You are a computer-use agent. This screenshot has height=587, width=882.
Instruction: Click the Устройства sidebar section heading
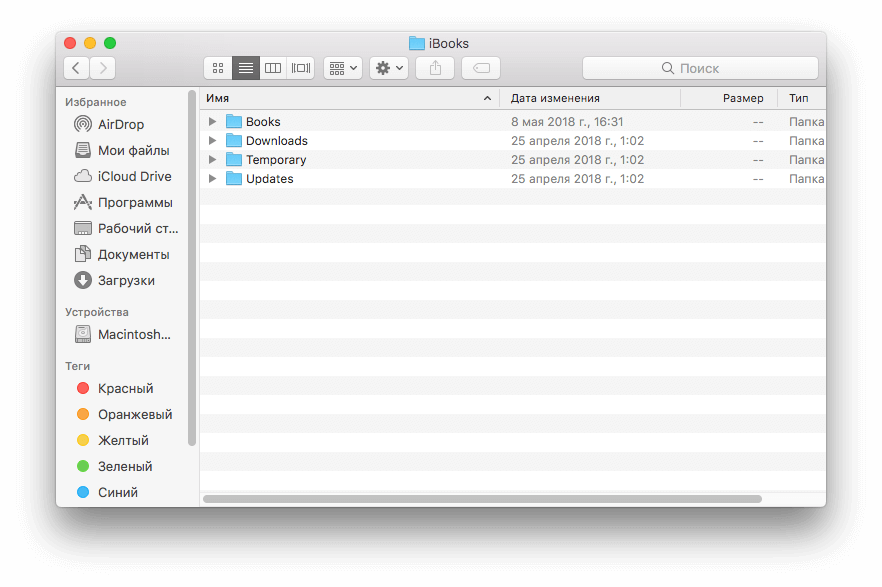(97, 312)
